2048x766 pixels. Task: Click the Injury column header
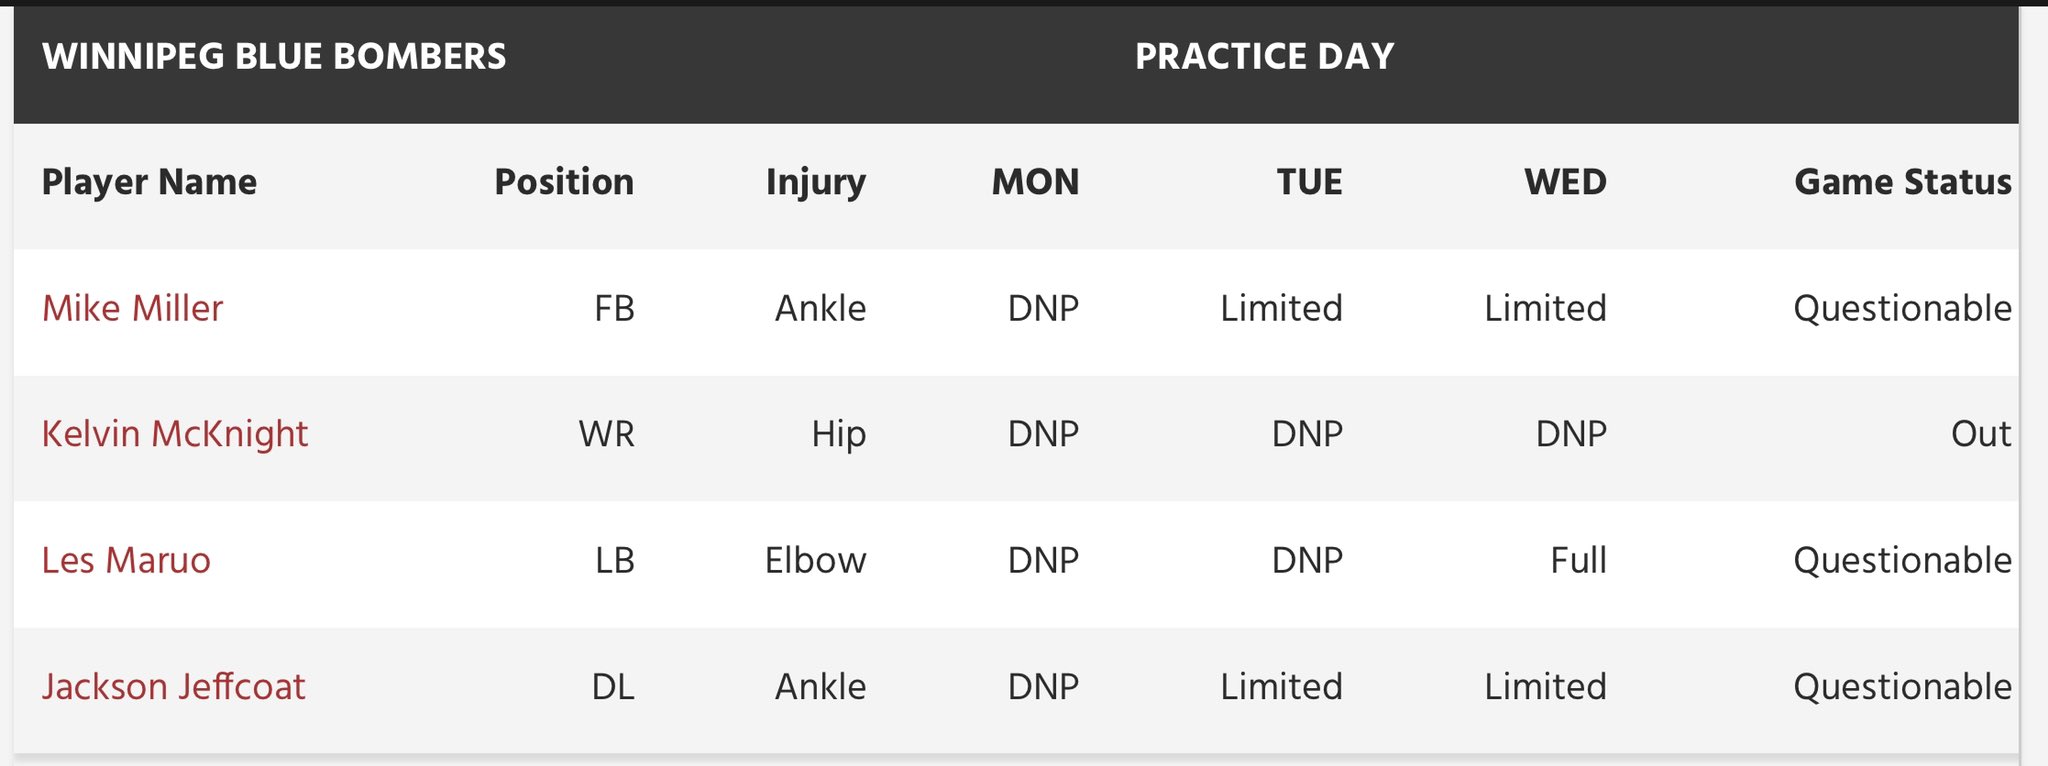tap(816, 183)
